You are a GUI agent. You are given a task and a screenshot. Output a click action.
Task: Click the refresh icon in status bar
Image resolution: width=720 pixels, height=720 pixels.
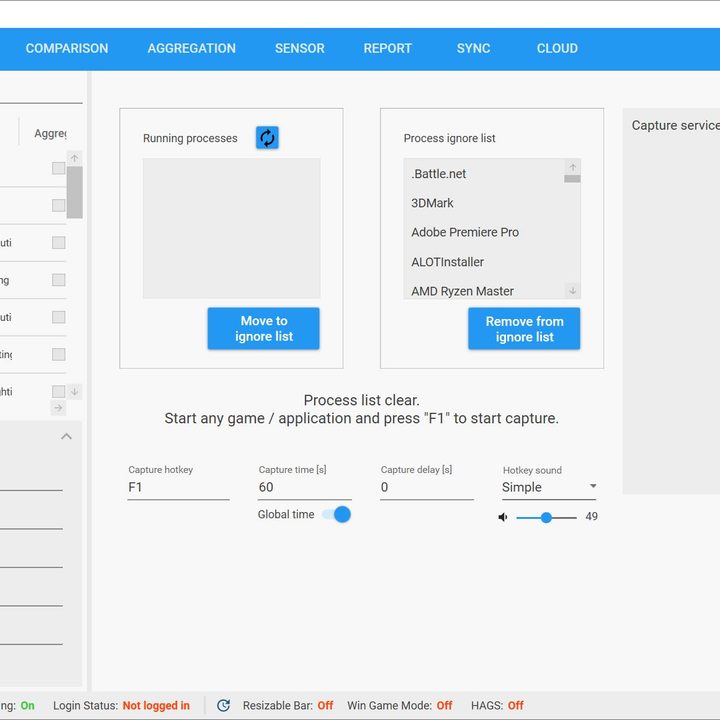[223, 705]
